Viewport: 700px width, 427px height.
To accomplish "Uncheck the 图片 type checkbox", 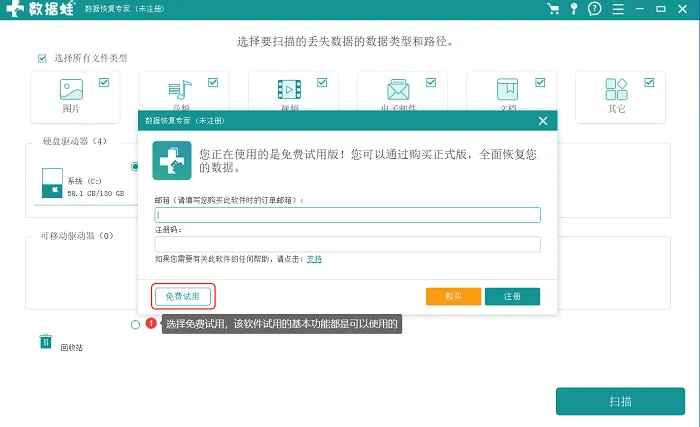I will 104,83.
